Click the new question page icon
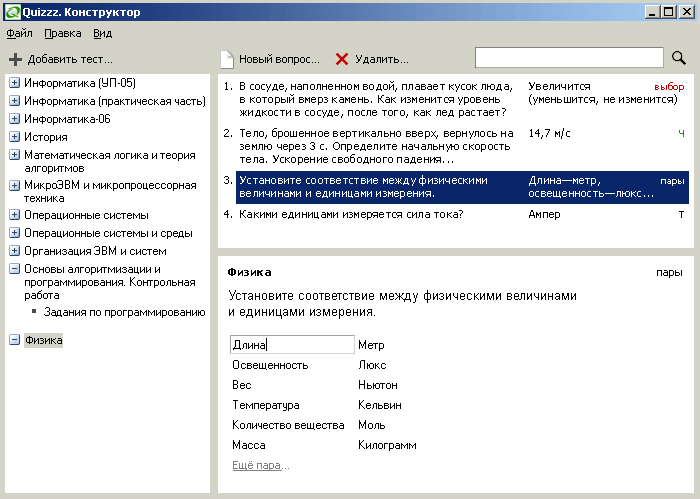The height and width of the screenshot is (499, 700). [x=227, y=59]
